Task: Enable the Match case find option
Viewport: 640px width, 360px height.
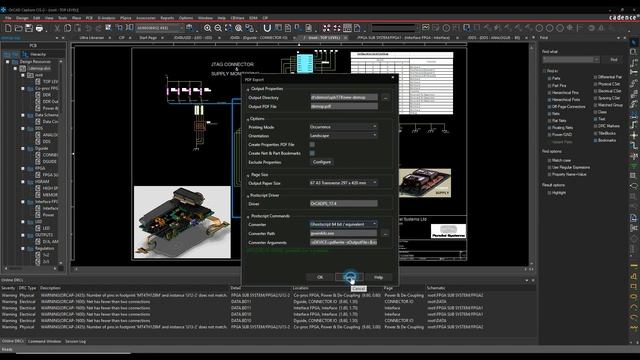Action: pyautogui.click(x=549, y=160)
